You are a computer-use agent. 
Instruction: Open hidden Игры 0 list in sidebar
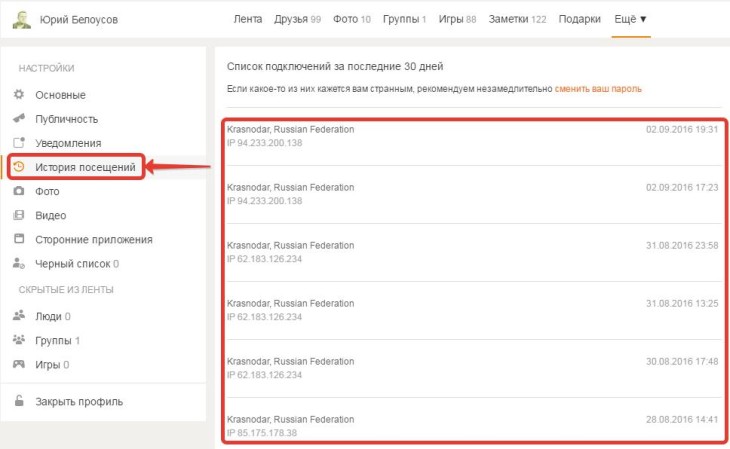click(x=52, y=365)
